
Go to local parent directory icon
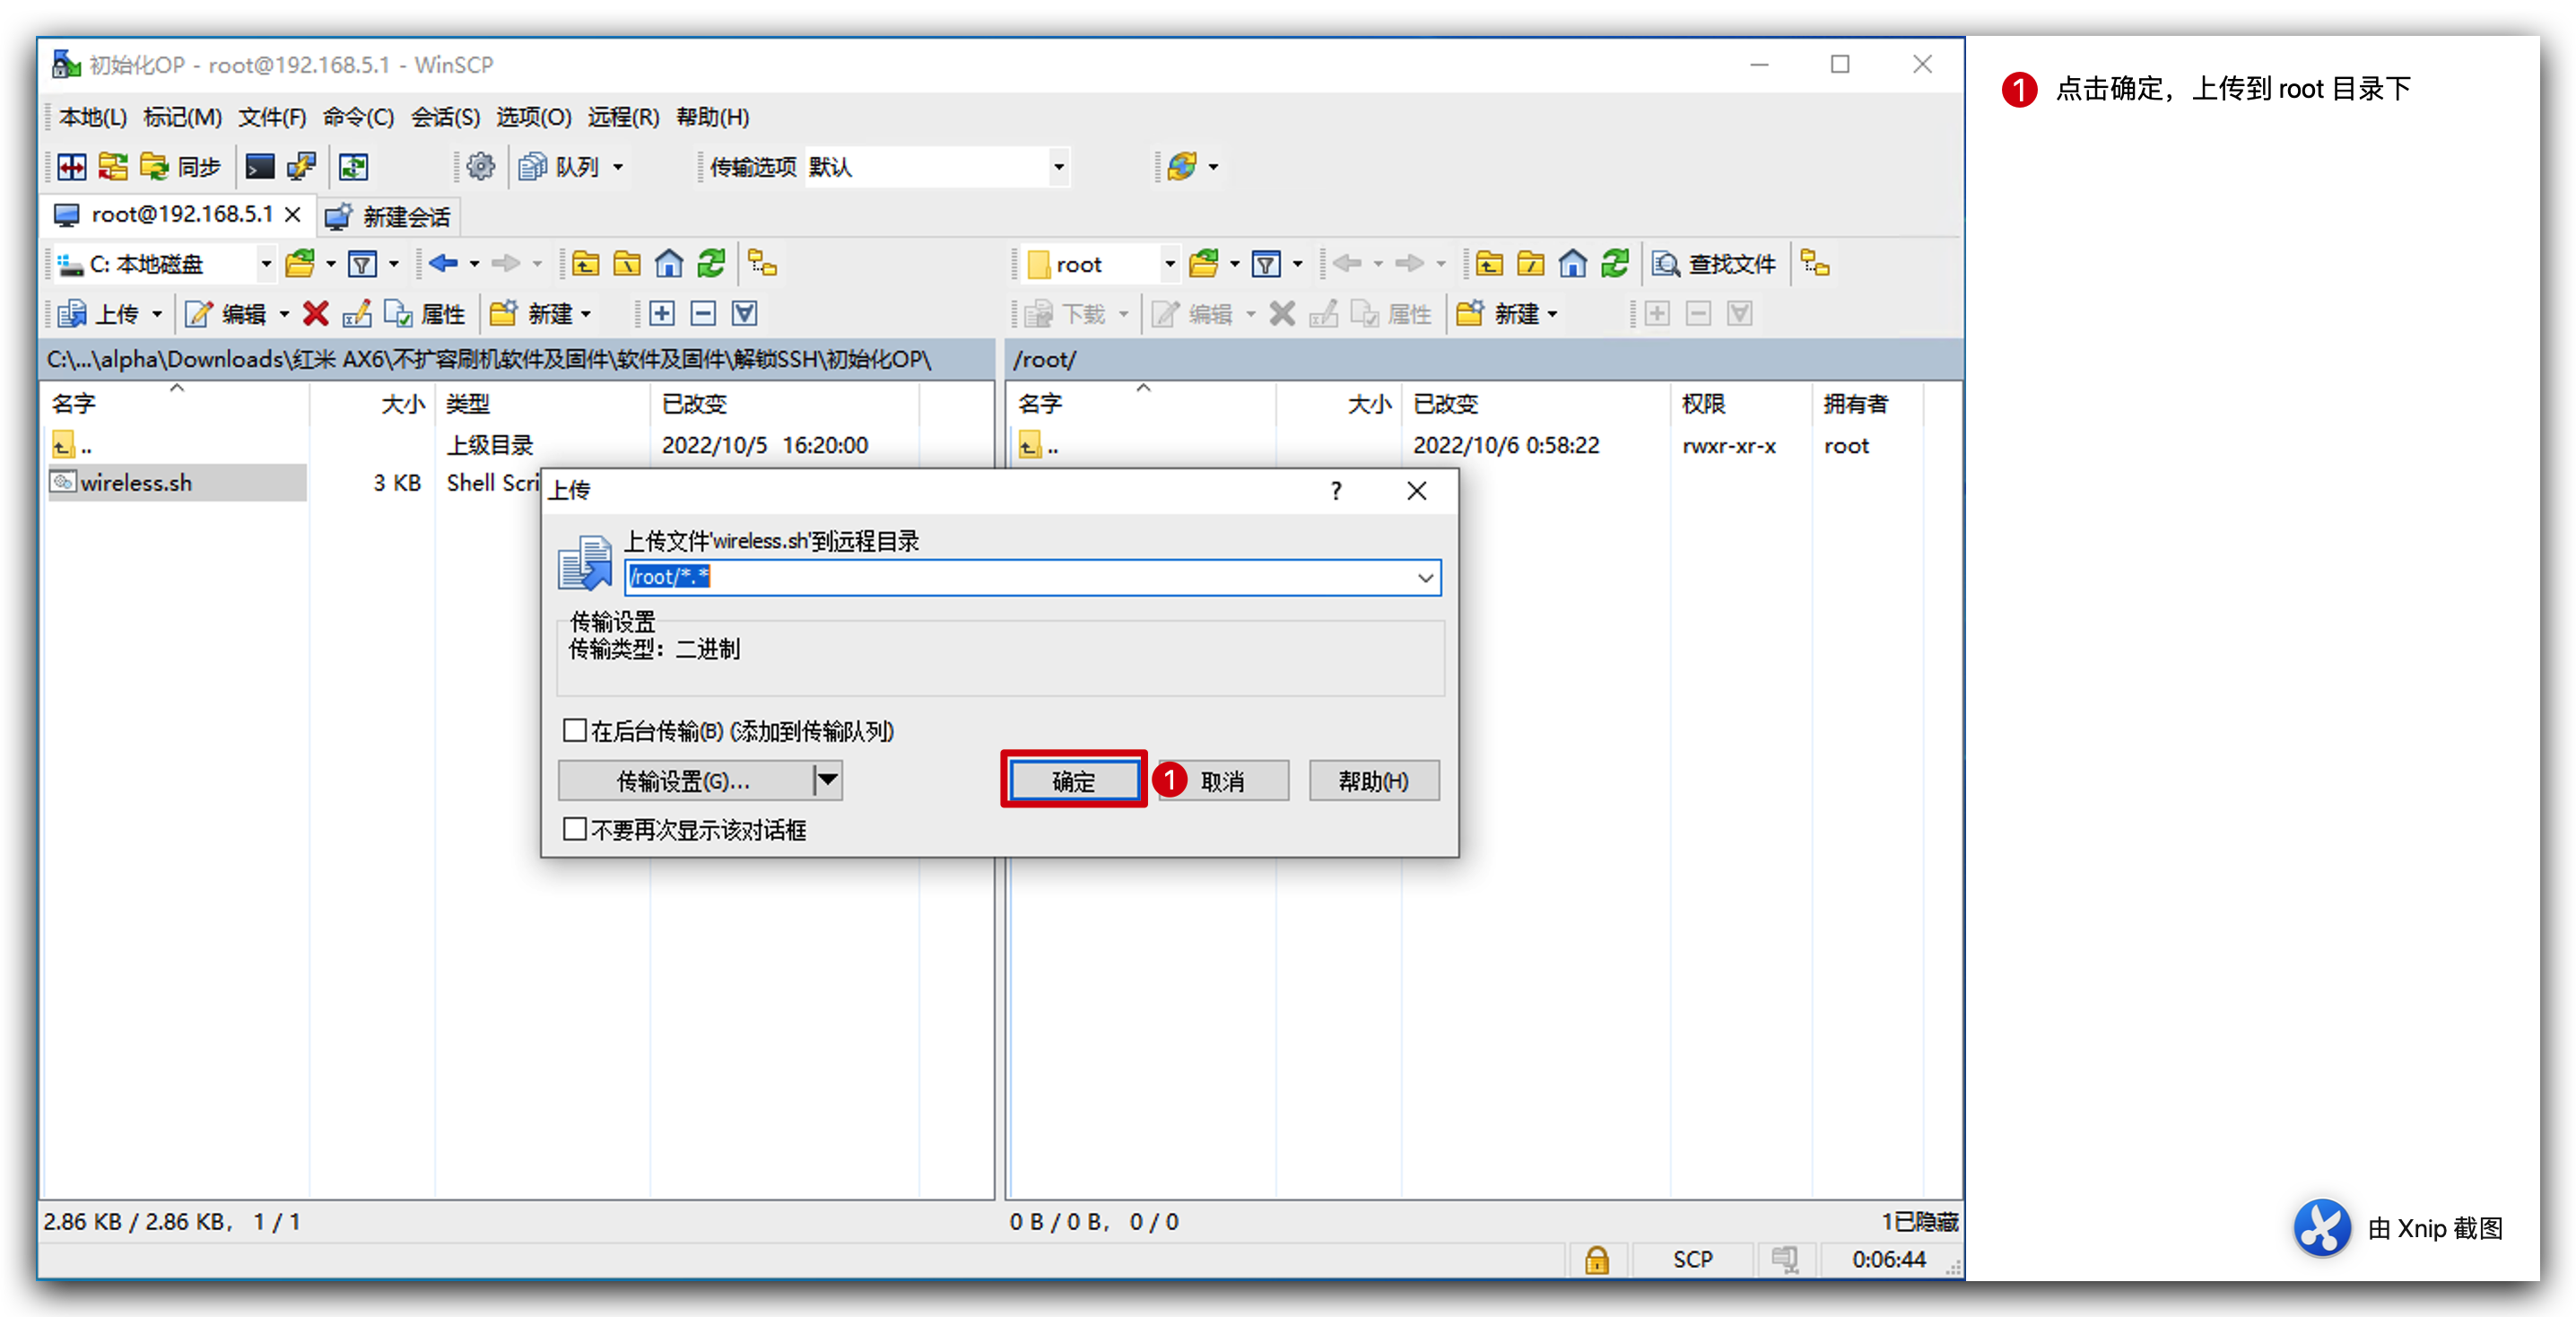pos(586,264)
